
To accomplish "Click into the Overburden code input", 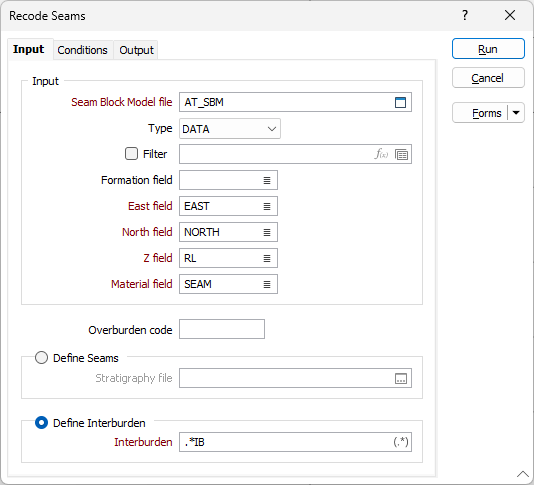I will pos(222,329).
